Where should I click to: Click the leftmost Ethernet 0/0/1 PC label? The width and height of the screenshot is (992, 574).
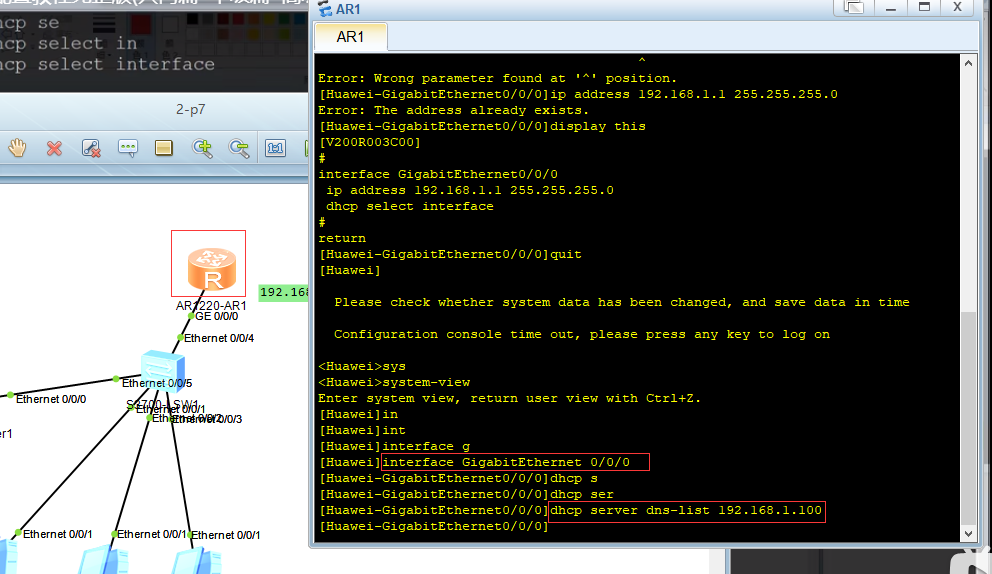pos(58,535)
